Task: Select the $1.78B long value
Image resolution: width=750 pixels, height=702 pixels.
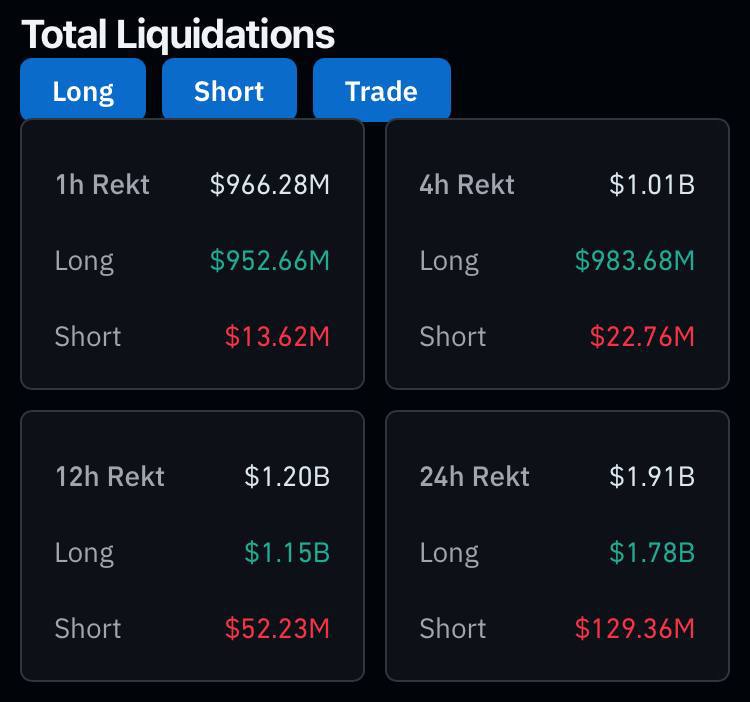Action: [x=652, y=553]
